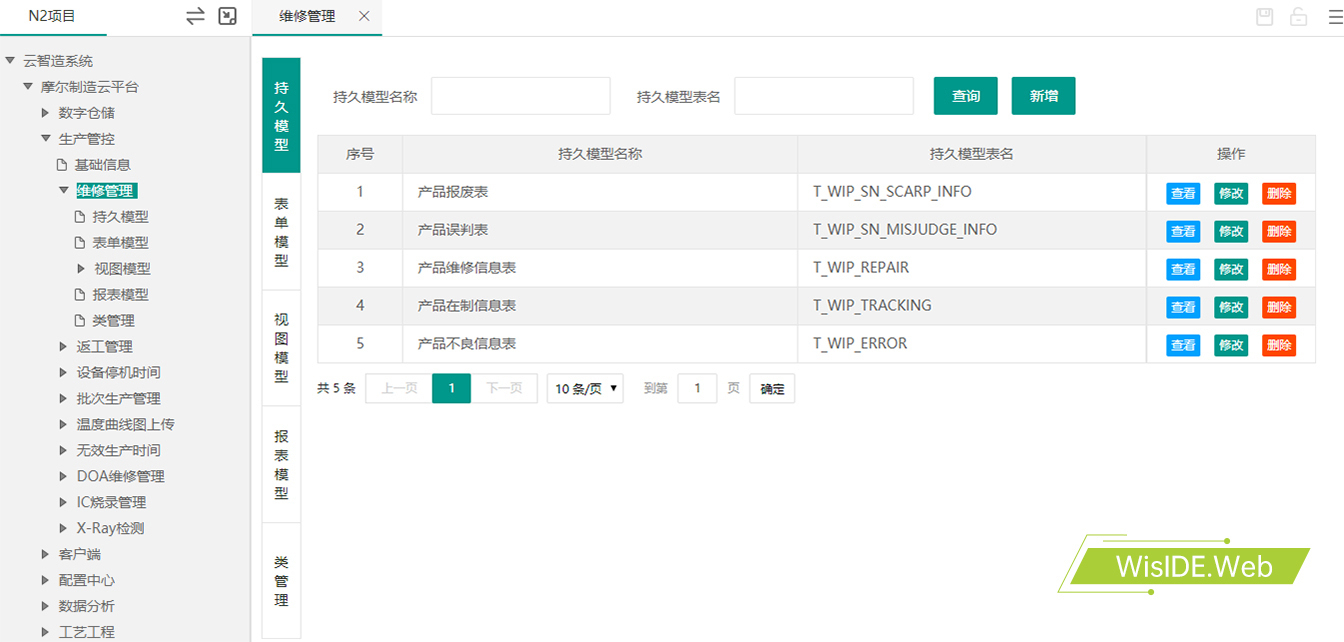Screen dimensions: 1344x642
Task: Click the 新增 add button
Action: pyautogui.click(x=1043, y=96)
